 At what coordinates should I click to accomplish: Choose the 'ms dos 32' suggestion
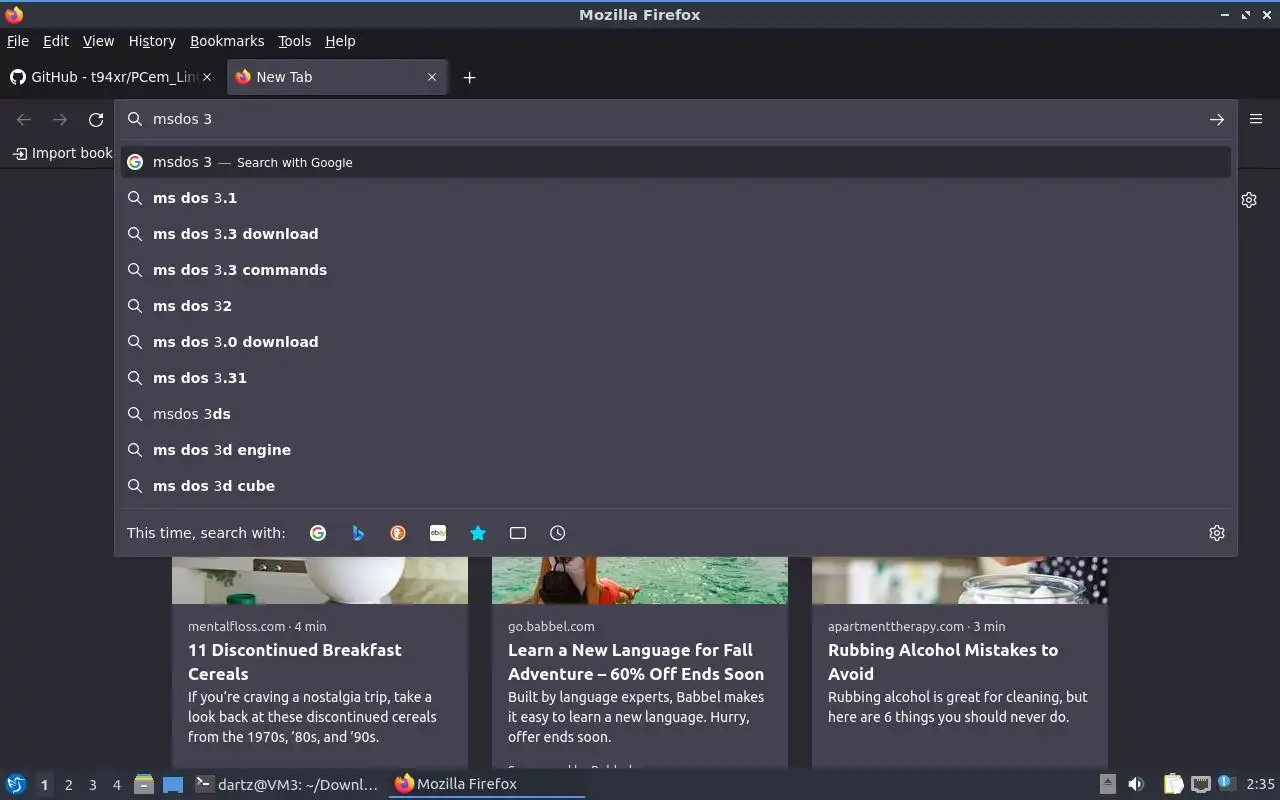(676, 306)
